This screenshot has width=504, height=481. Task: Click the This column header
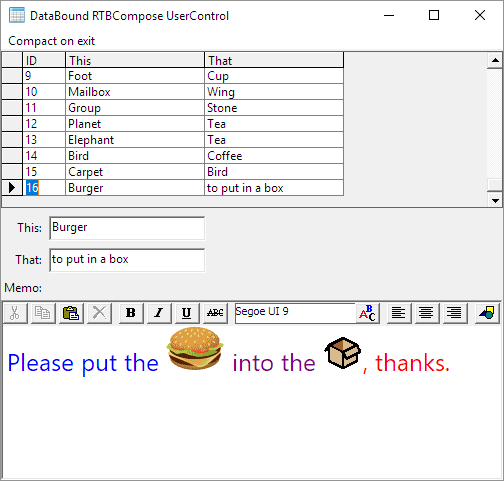[x=135, y=60]
